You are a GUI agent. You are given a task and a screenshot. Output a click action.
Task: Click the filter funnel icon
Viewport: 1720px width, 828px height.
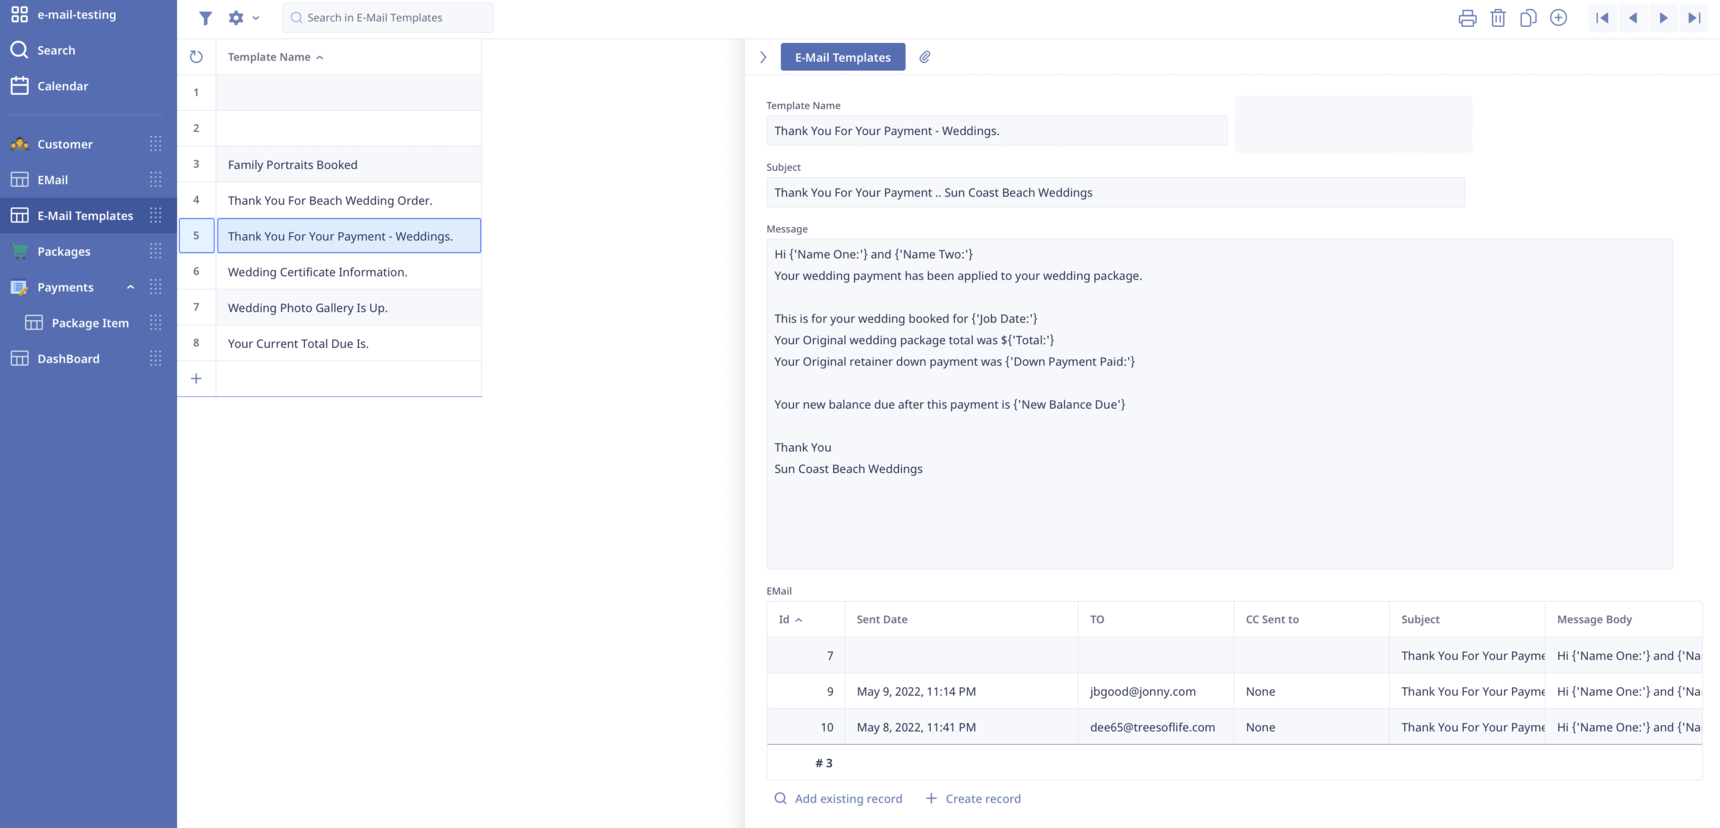205,18
